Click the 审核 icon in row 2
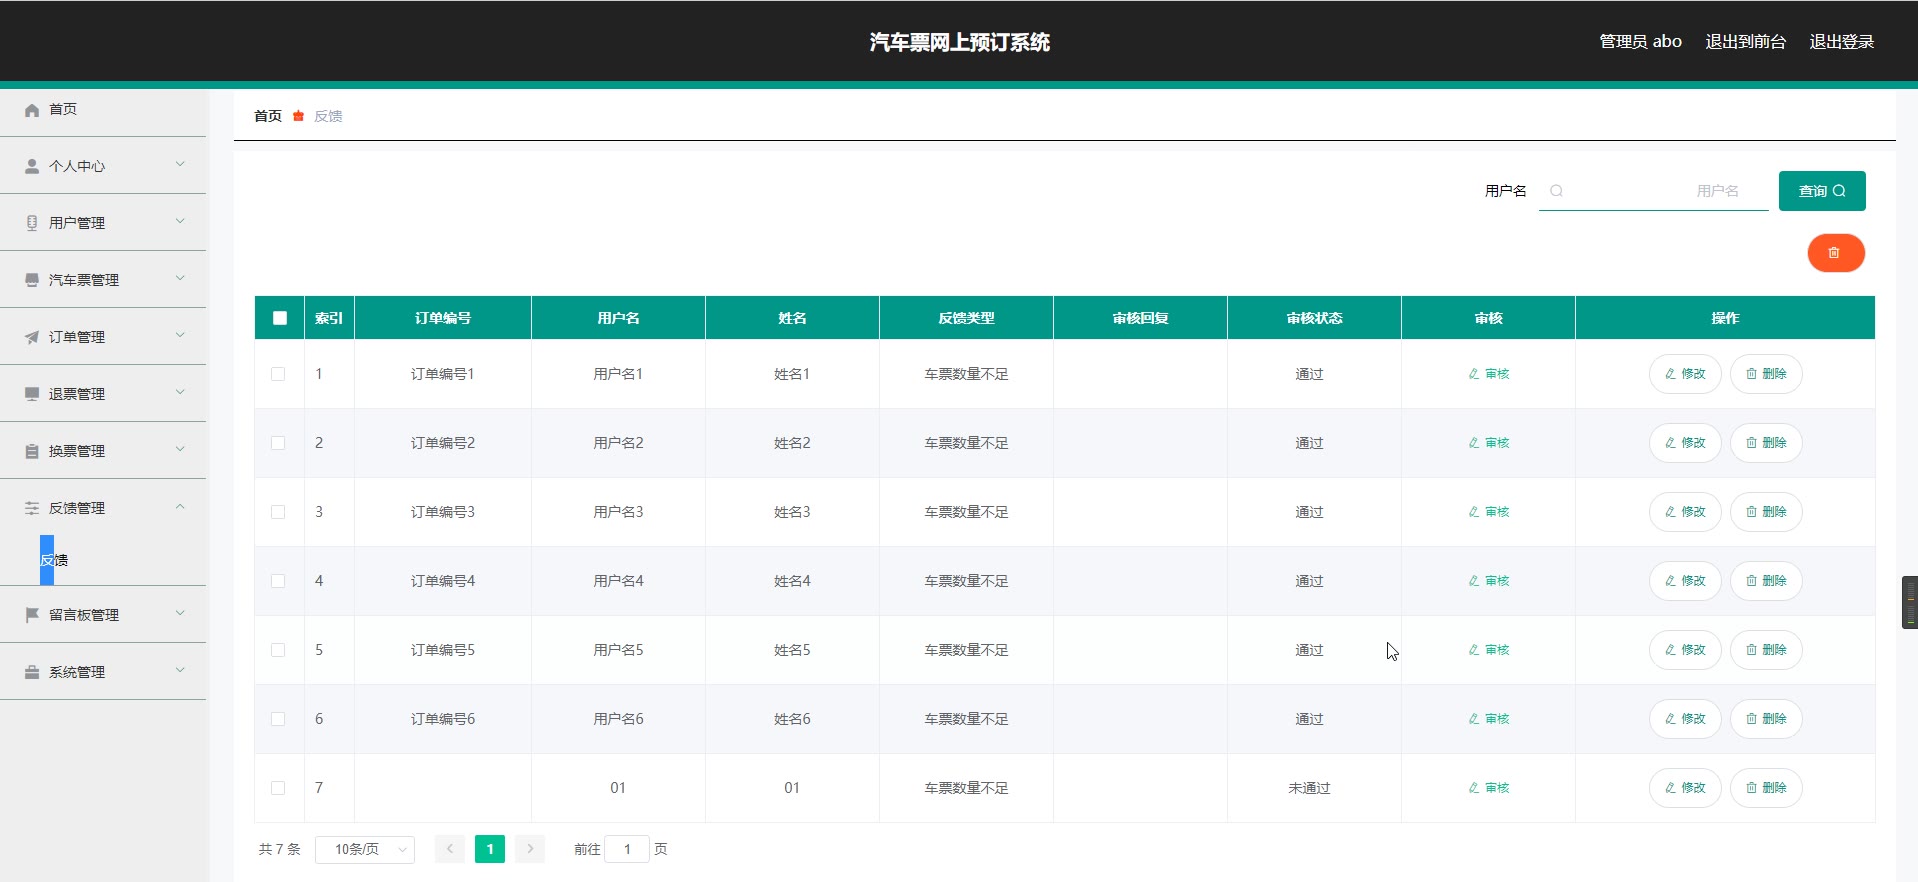This screenshot has width=1918, height=882. [1473, 443]
